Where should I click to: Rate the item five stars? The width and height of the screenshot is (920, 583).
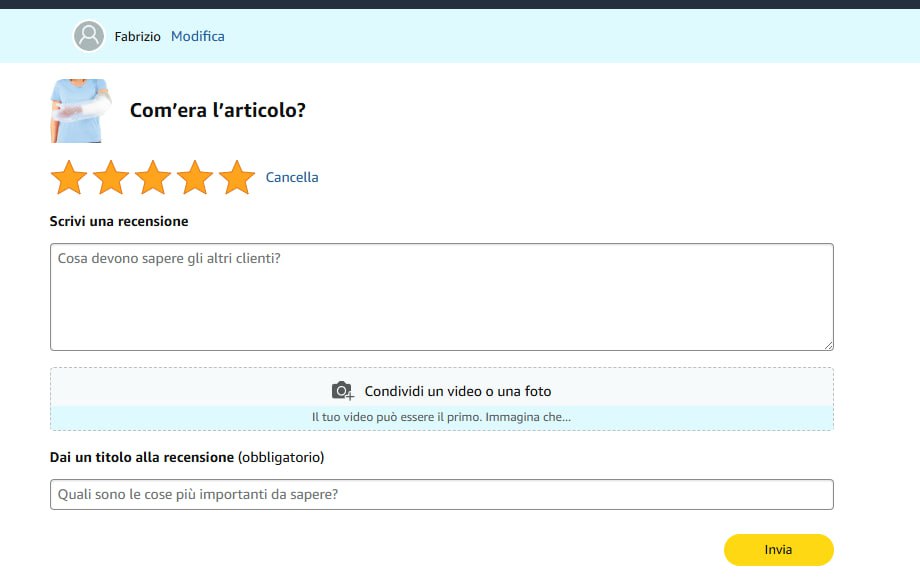(x=237, y=178)
